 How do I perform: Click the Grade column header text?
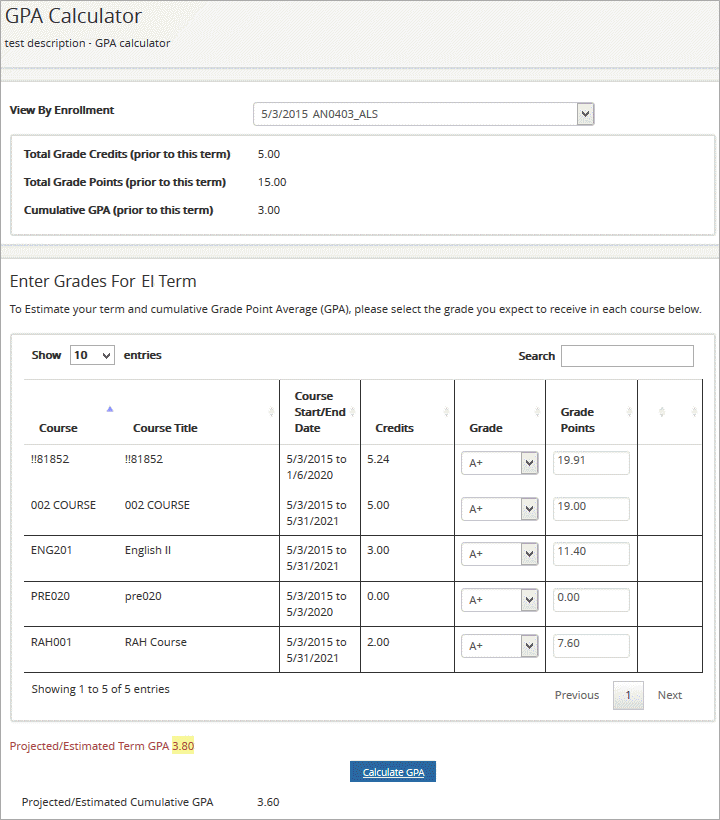tap(486, 428)
